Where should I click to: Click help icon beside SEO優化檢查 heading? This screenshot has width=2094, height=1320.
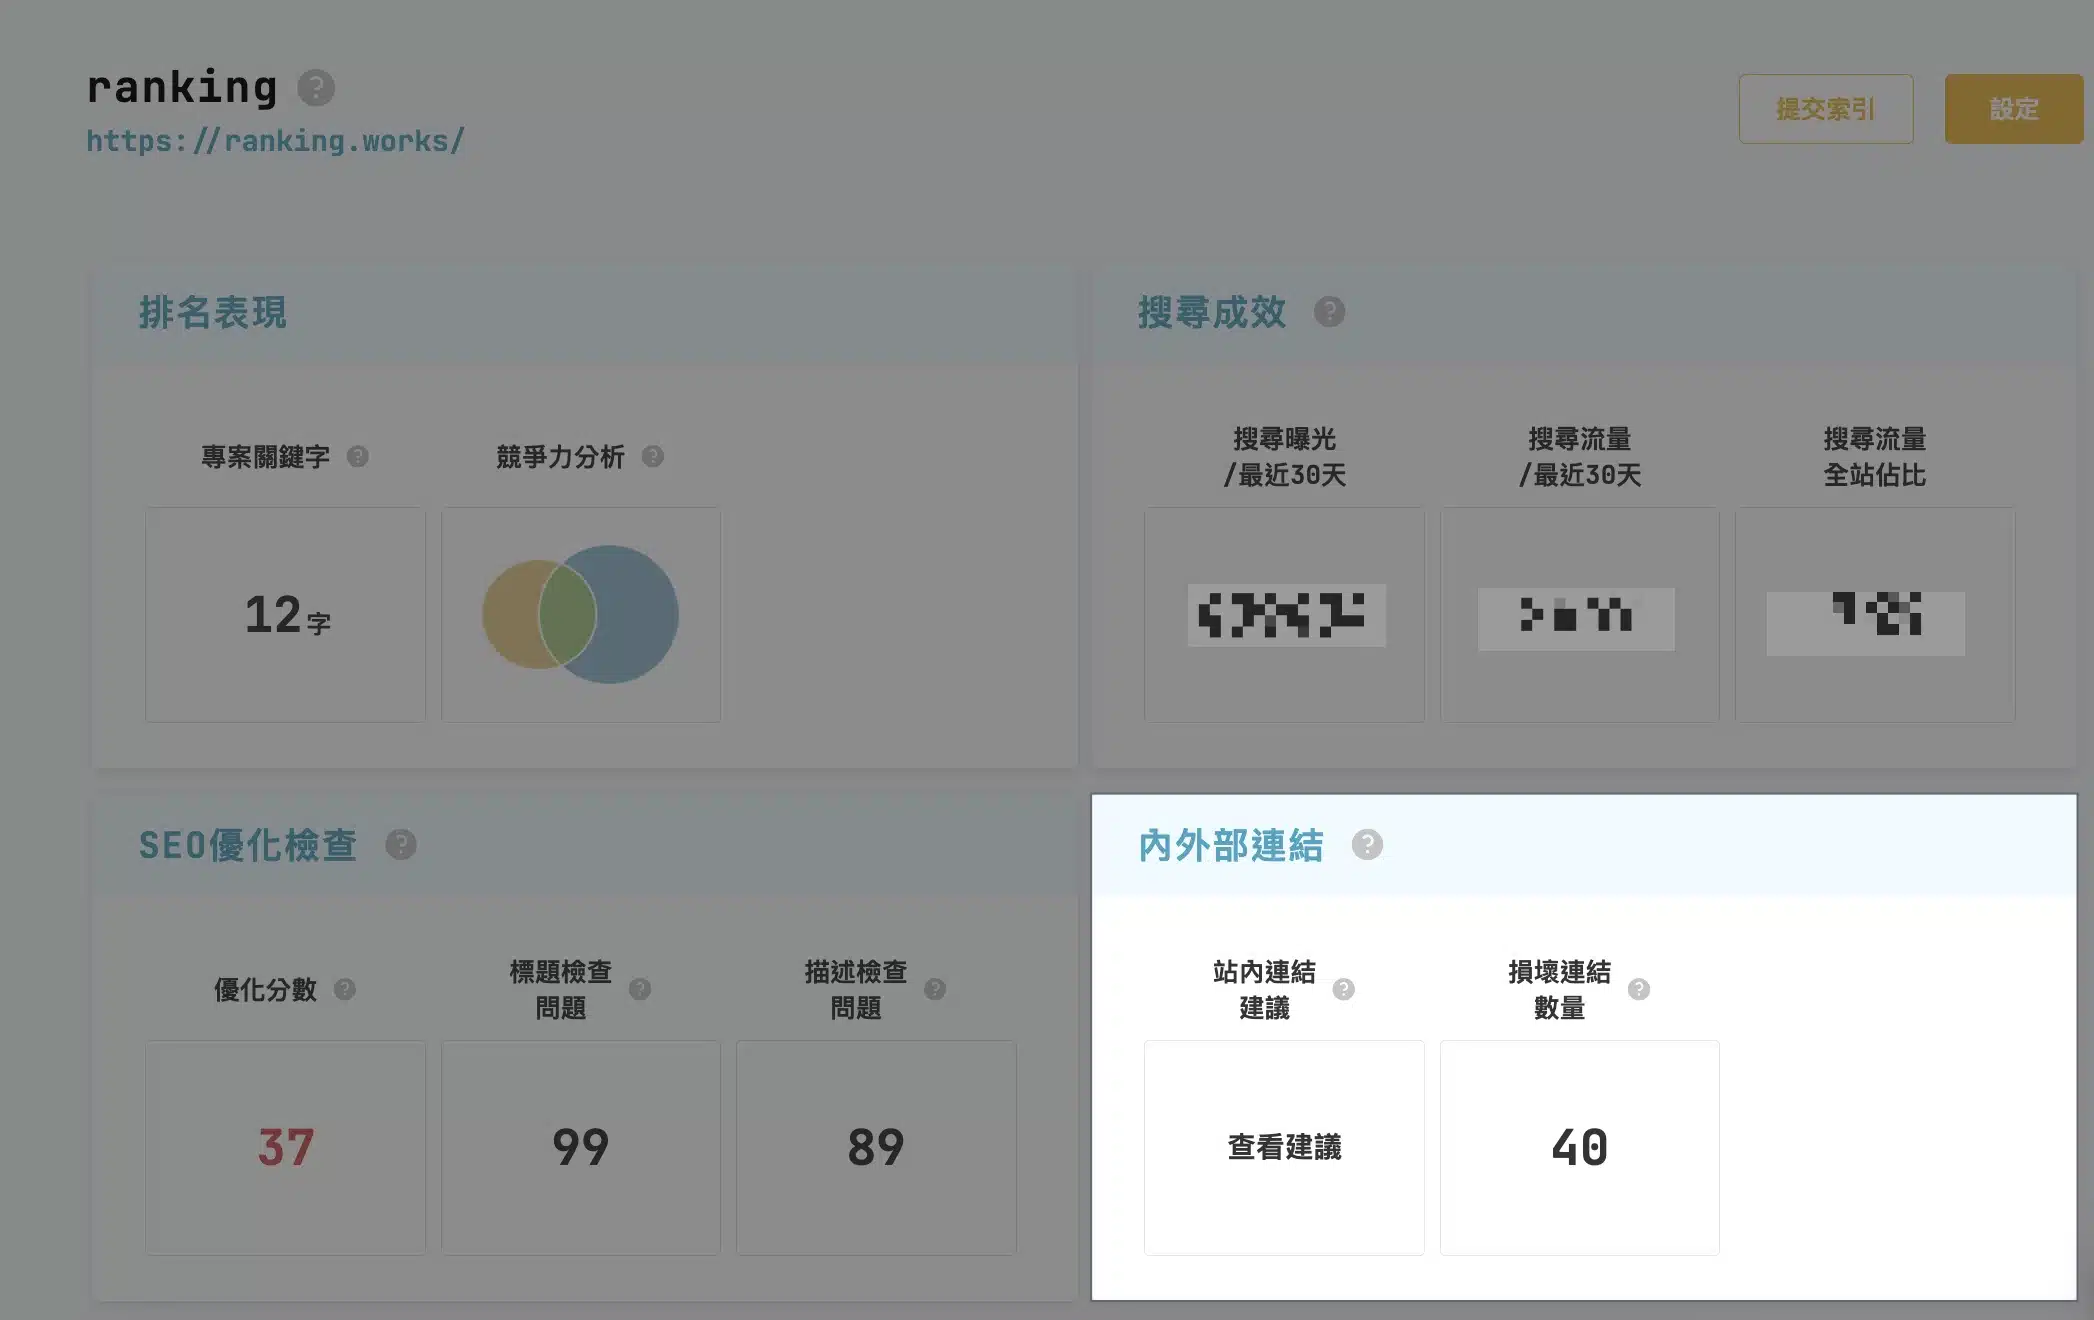click(401, 845)
